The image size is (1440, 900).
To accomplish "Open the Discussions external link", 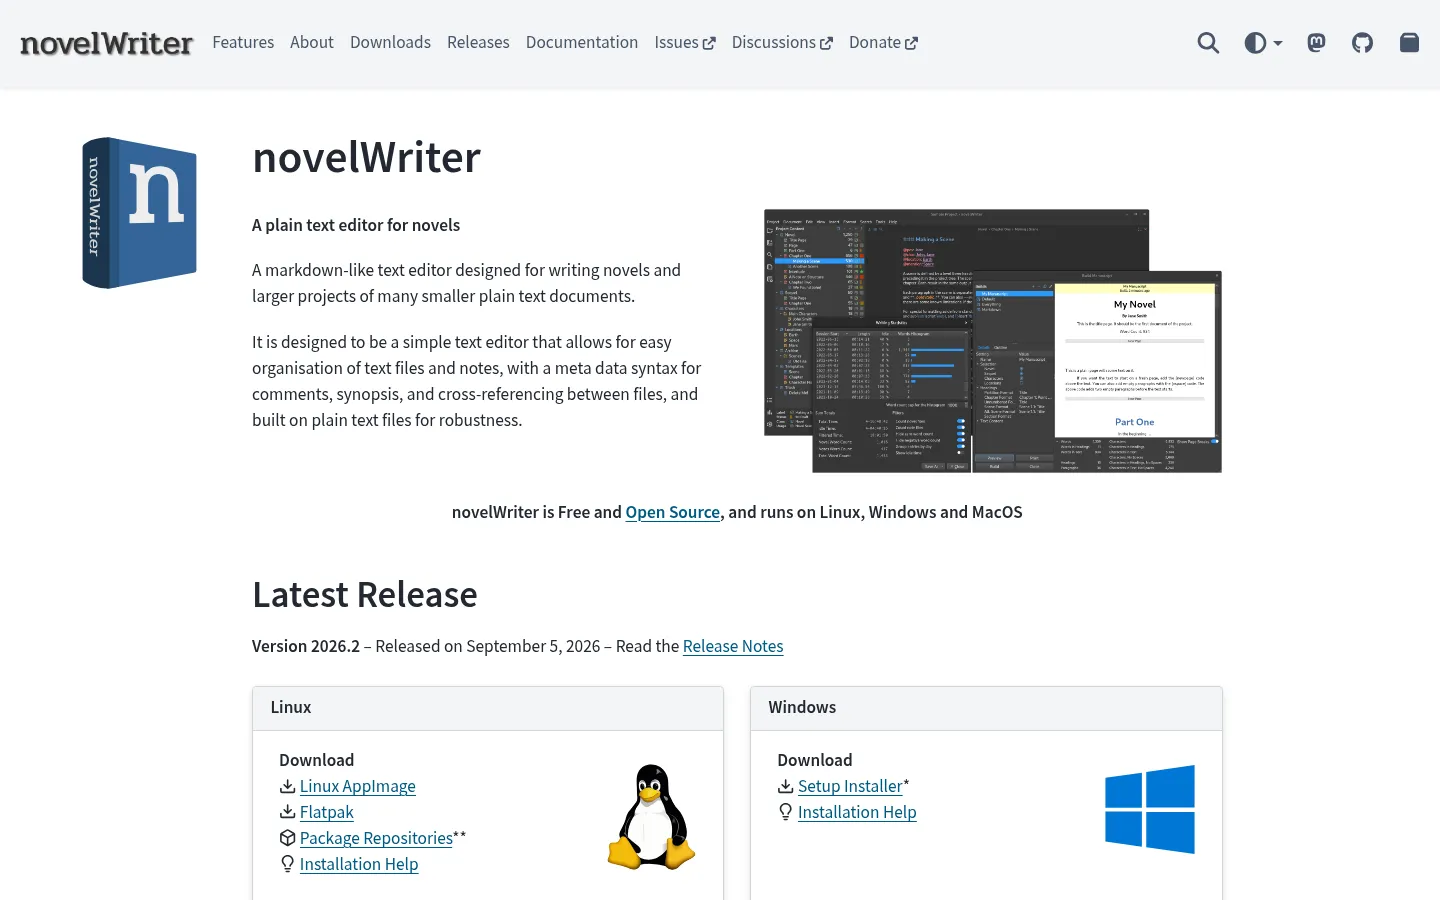I will coord(782,42).
